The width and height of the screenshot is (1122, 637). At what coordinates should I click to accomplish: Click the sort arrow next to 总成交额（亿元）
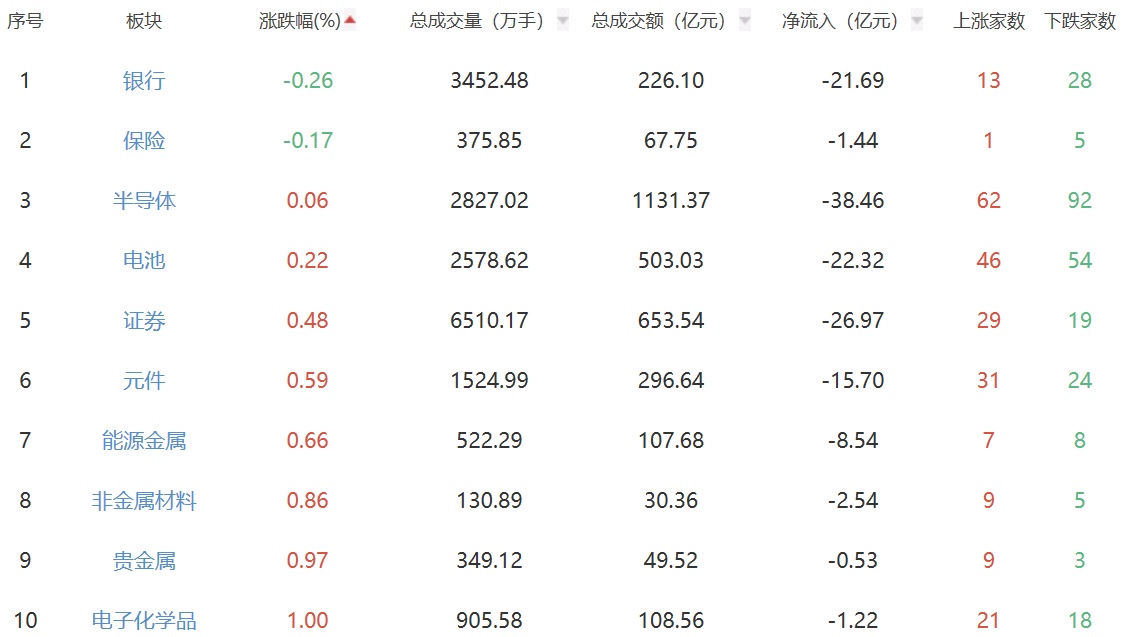coord(744,21)
